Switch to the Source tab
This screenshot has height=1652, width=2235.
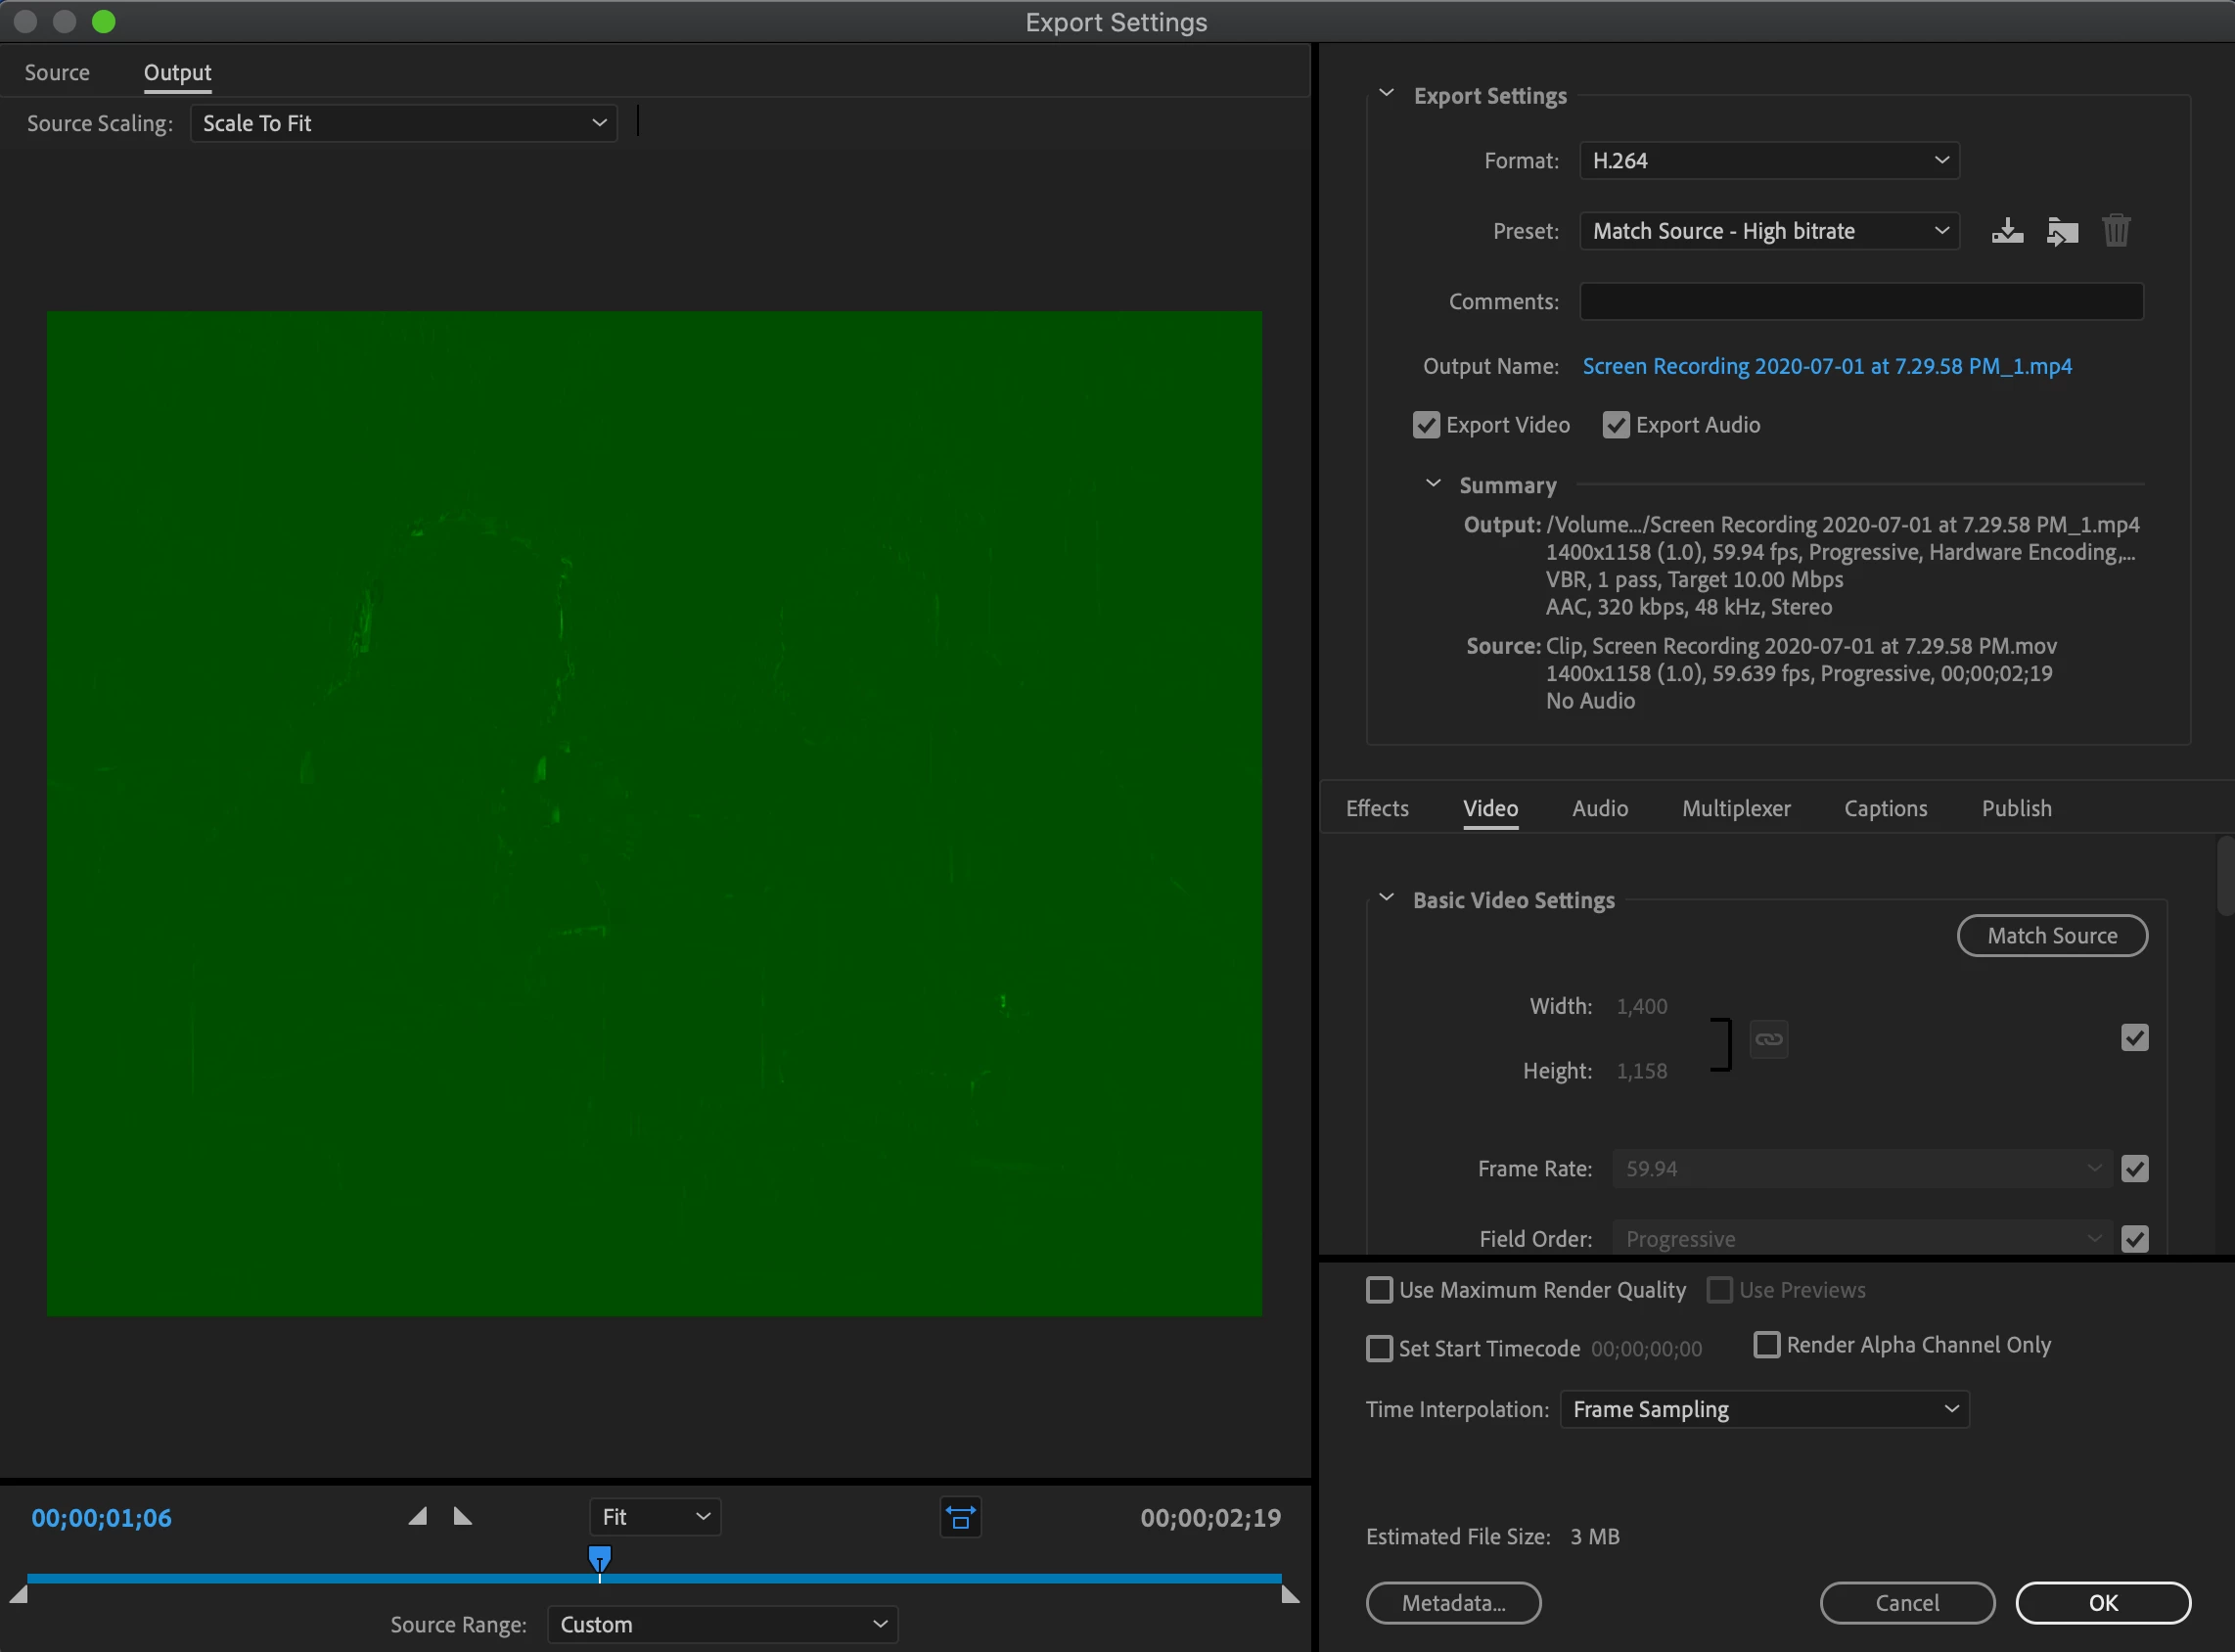coord(57,72)
